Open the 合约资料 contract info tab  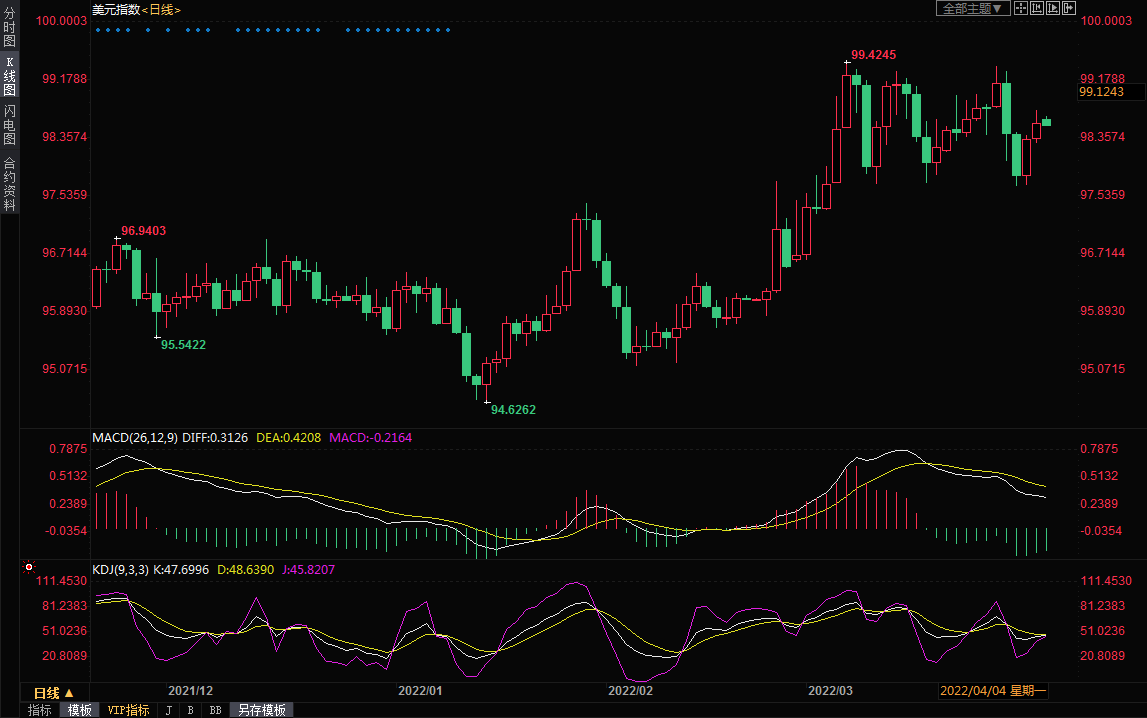coord(9,184)
